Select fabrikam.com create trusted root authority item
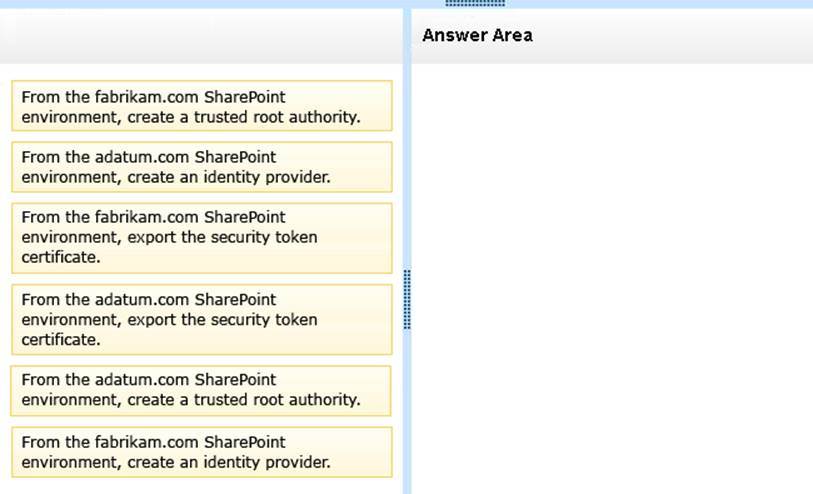Image resolution: width=813 pixels, height=494 pixels. point(202,106)
